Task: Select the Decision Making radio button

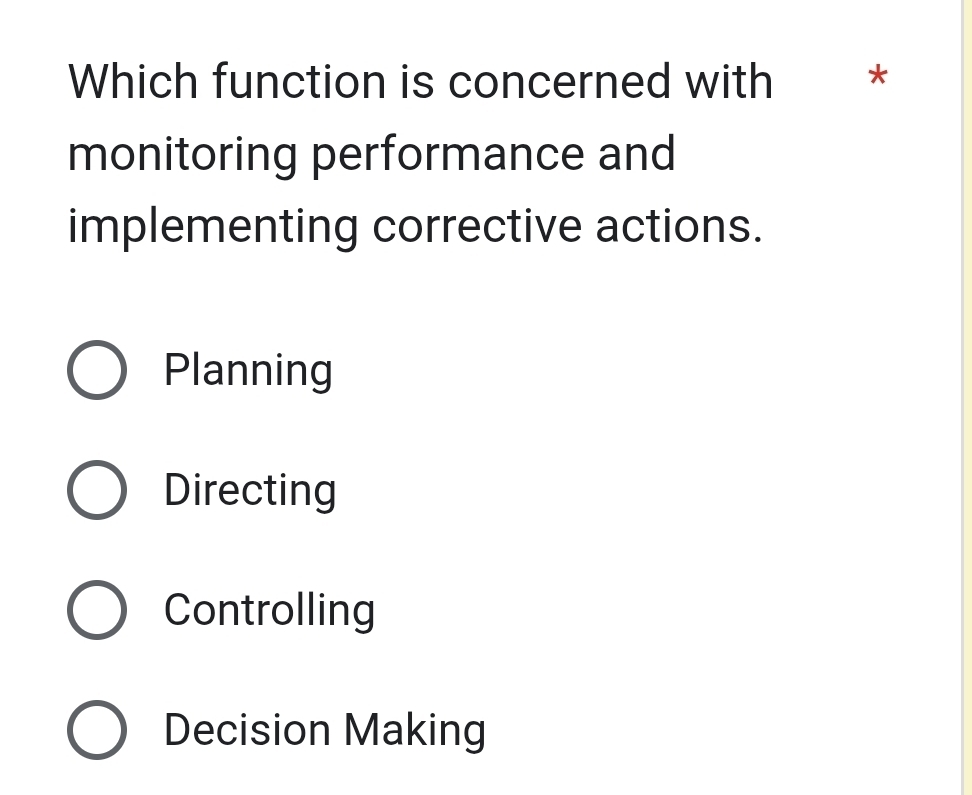Action: [x=96, y=730]
